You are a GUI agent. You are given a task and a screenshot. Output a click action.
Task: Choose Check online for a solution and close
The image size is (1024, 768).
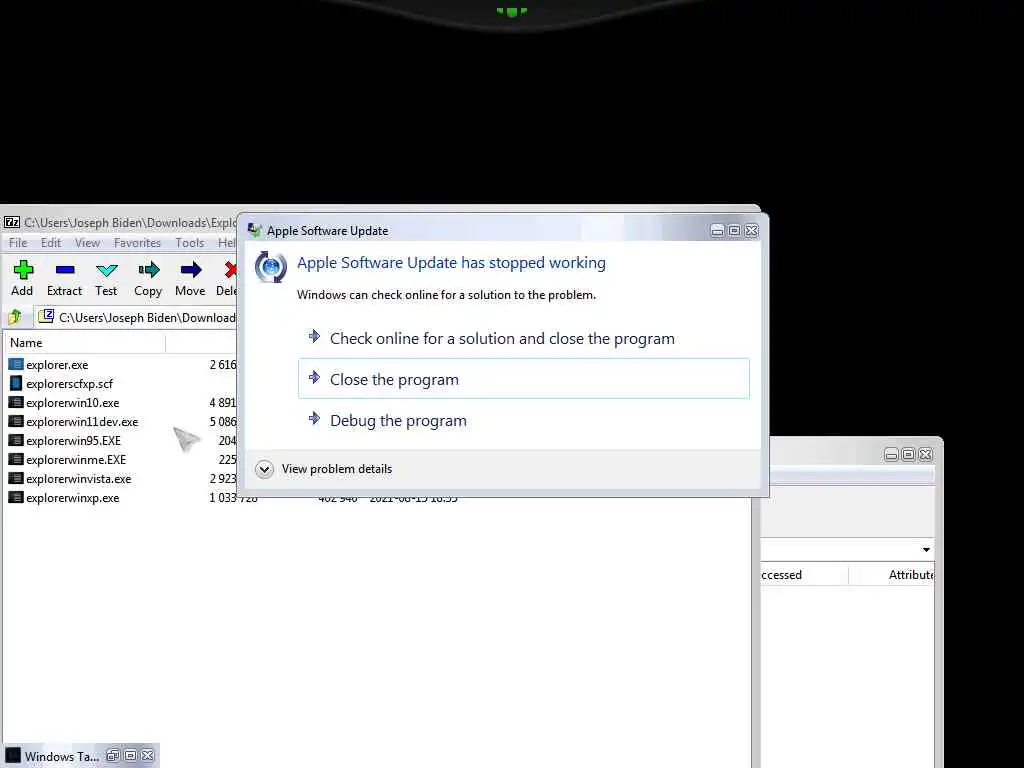524,338
